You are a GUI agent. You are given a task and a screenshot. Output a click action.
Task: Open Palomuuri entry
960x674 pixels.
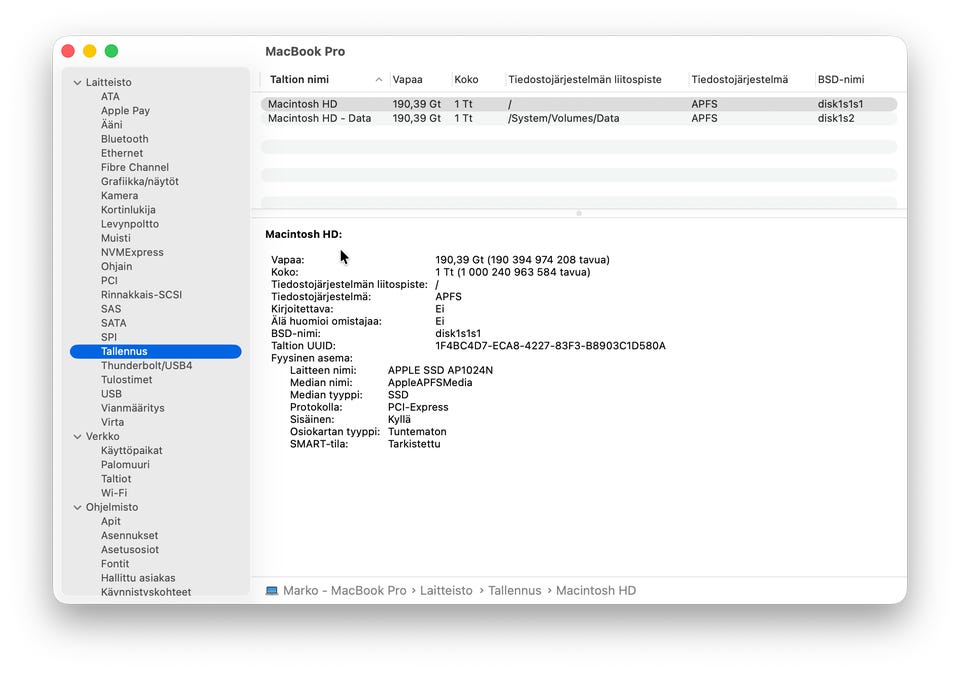point(125,465)
